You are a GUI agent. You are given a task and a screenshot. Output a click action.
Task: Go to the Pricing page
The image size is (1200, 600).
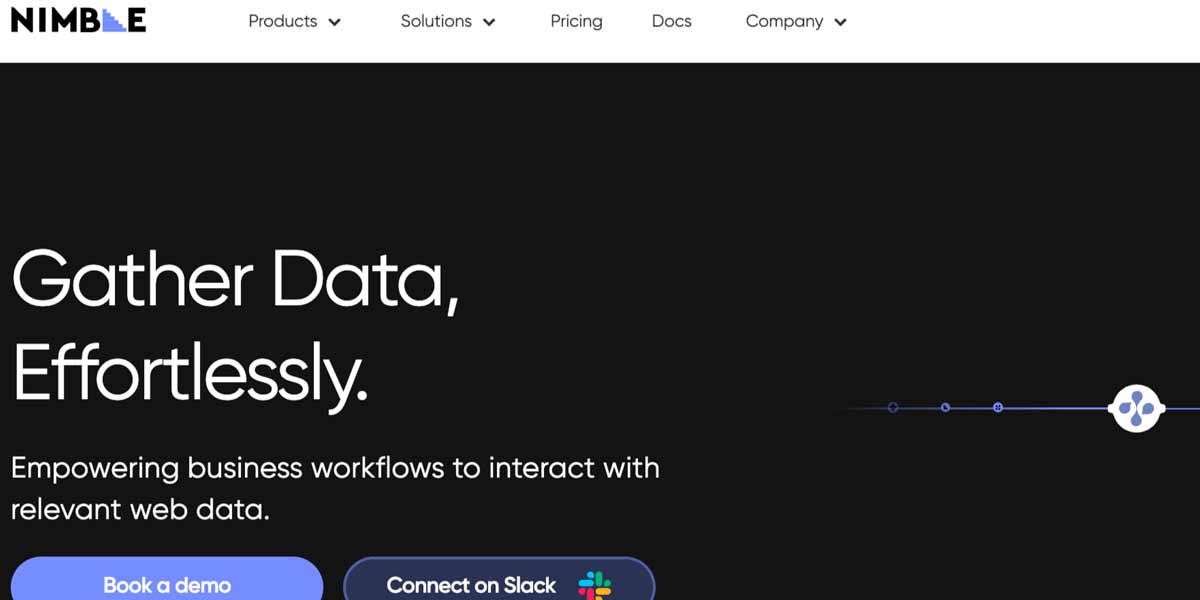point(576,21)
